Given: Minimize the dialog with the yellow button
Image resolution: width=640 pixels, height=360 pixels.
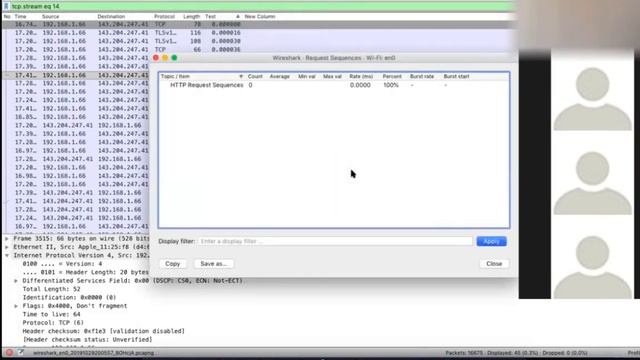Looking at the screenshot, I should (x=165, y=58).
